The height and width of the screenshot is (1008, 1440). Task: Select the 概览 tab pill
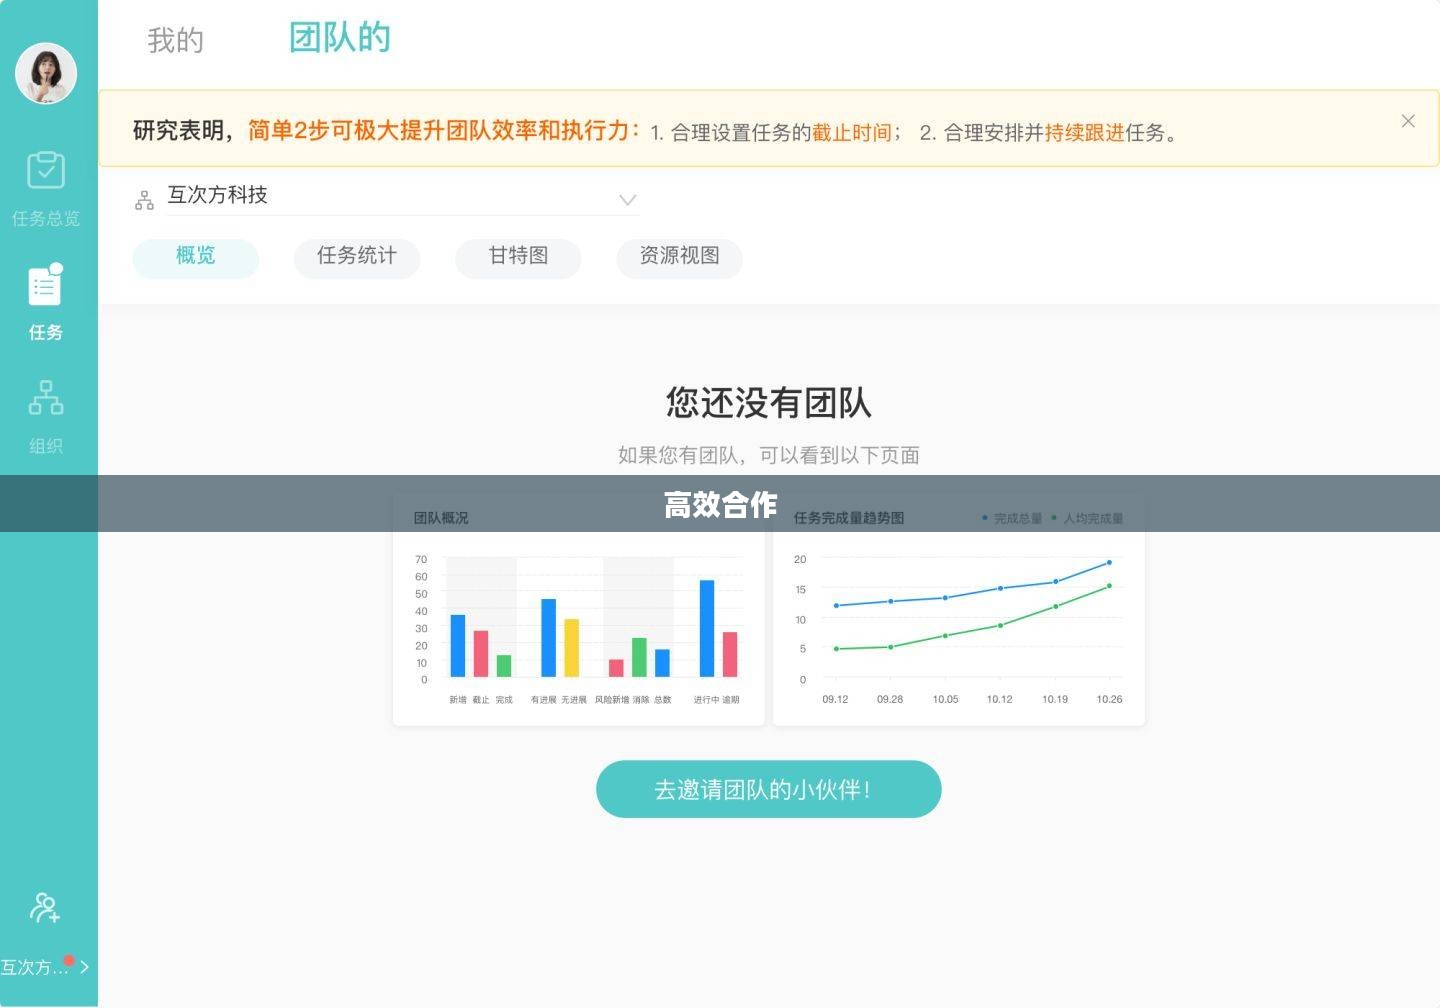(x=196, y=257)
